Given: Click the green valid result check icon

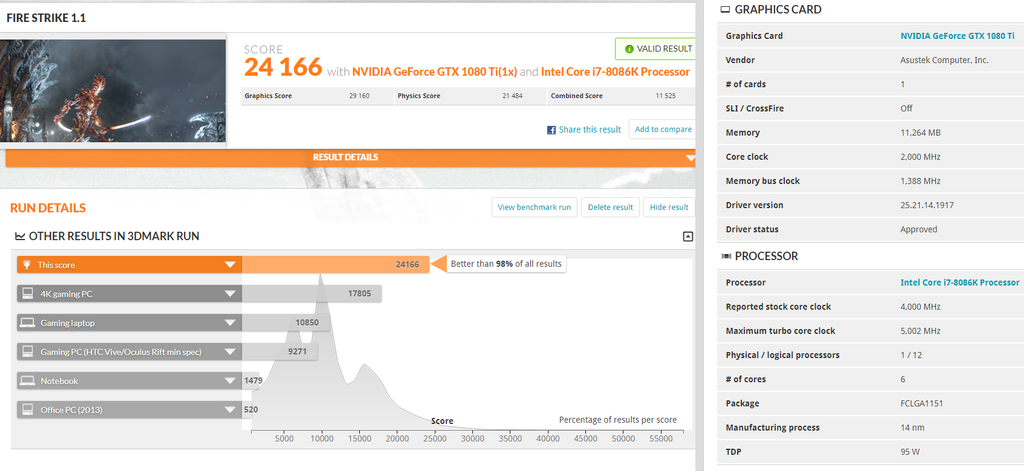Looking at the screenshot, I should 629,49.
